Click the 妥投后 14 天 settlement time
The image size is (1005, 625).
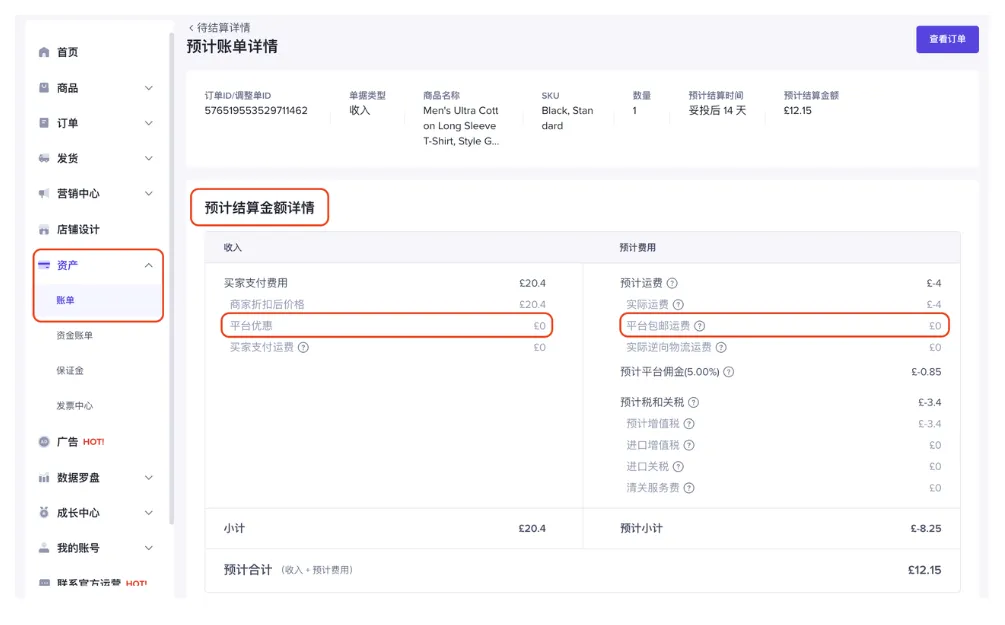point(717,110)
